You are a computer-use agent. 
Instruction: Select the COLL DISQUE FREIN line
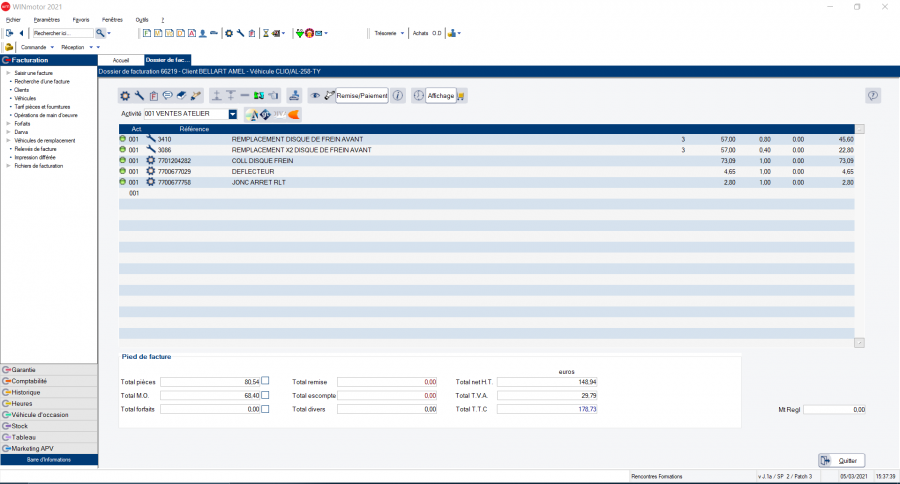click(x=487, y=161)
